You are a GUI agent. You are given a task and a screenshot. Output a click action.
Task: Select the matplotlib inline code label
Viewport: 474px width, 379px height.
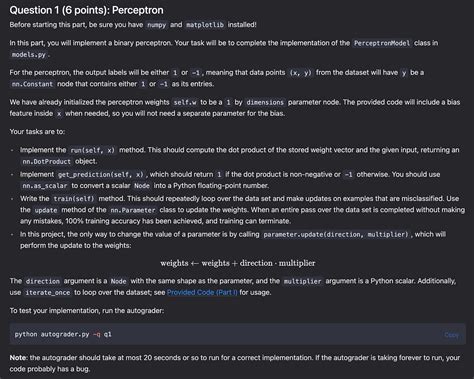[205, 25]
